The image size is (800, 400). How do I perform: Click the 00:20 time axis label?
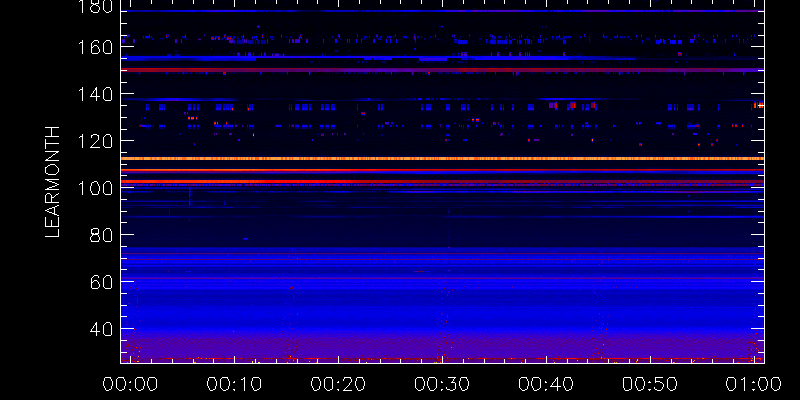click(338, 384)
